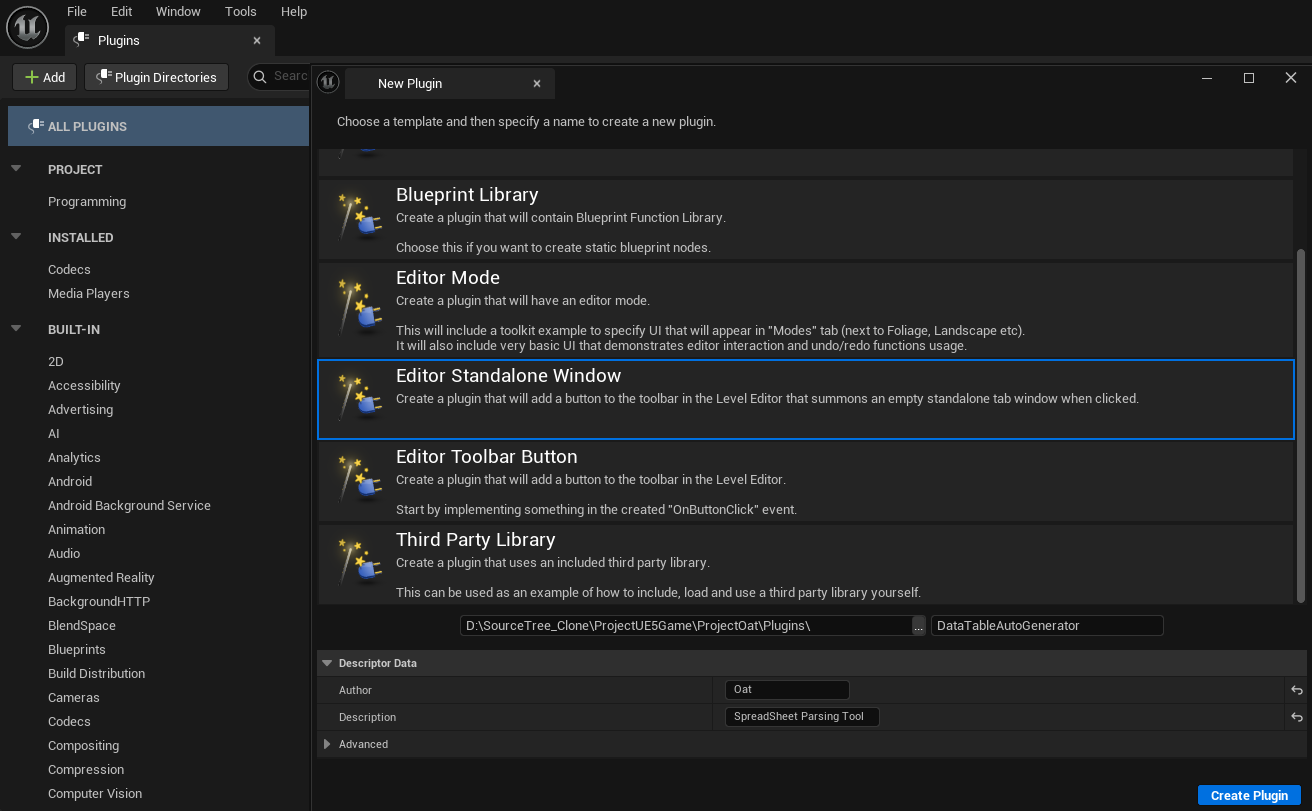Select Accessibility category
1312x811 pixels.
point(84,385)
